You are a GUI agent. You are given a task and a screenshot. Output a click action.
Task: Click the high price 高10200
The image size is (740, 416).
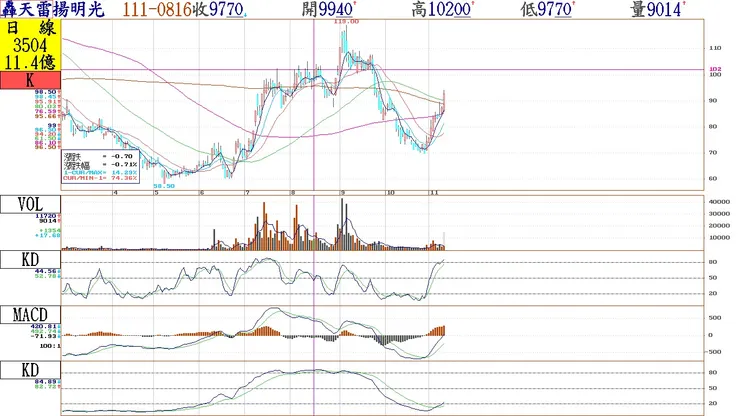tap(441, 9)
